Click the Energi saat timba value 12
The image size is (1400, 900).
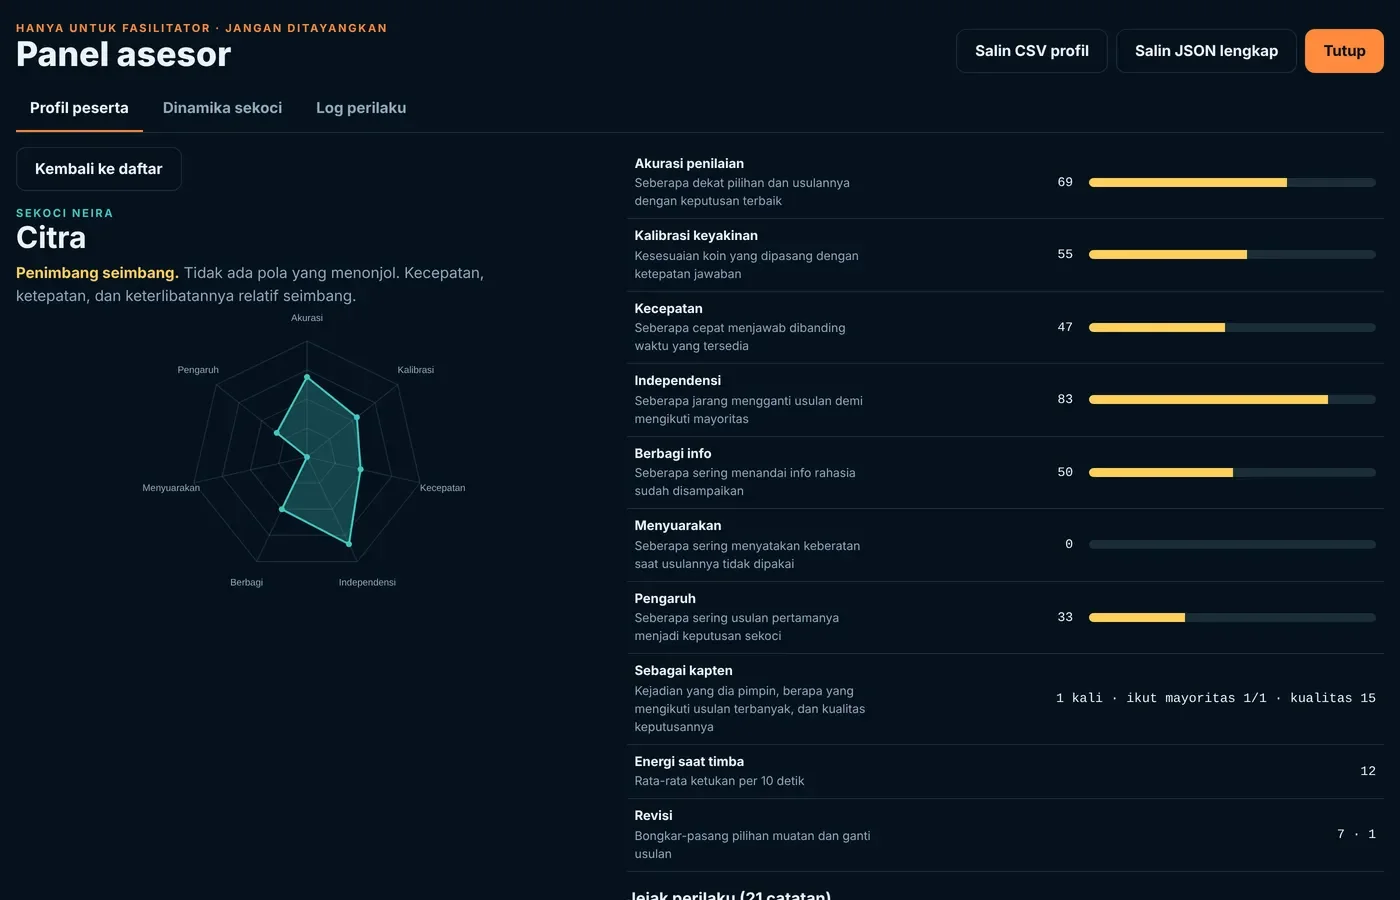point(1368,771)
